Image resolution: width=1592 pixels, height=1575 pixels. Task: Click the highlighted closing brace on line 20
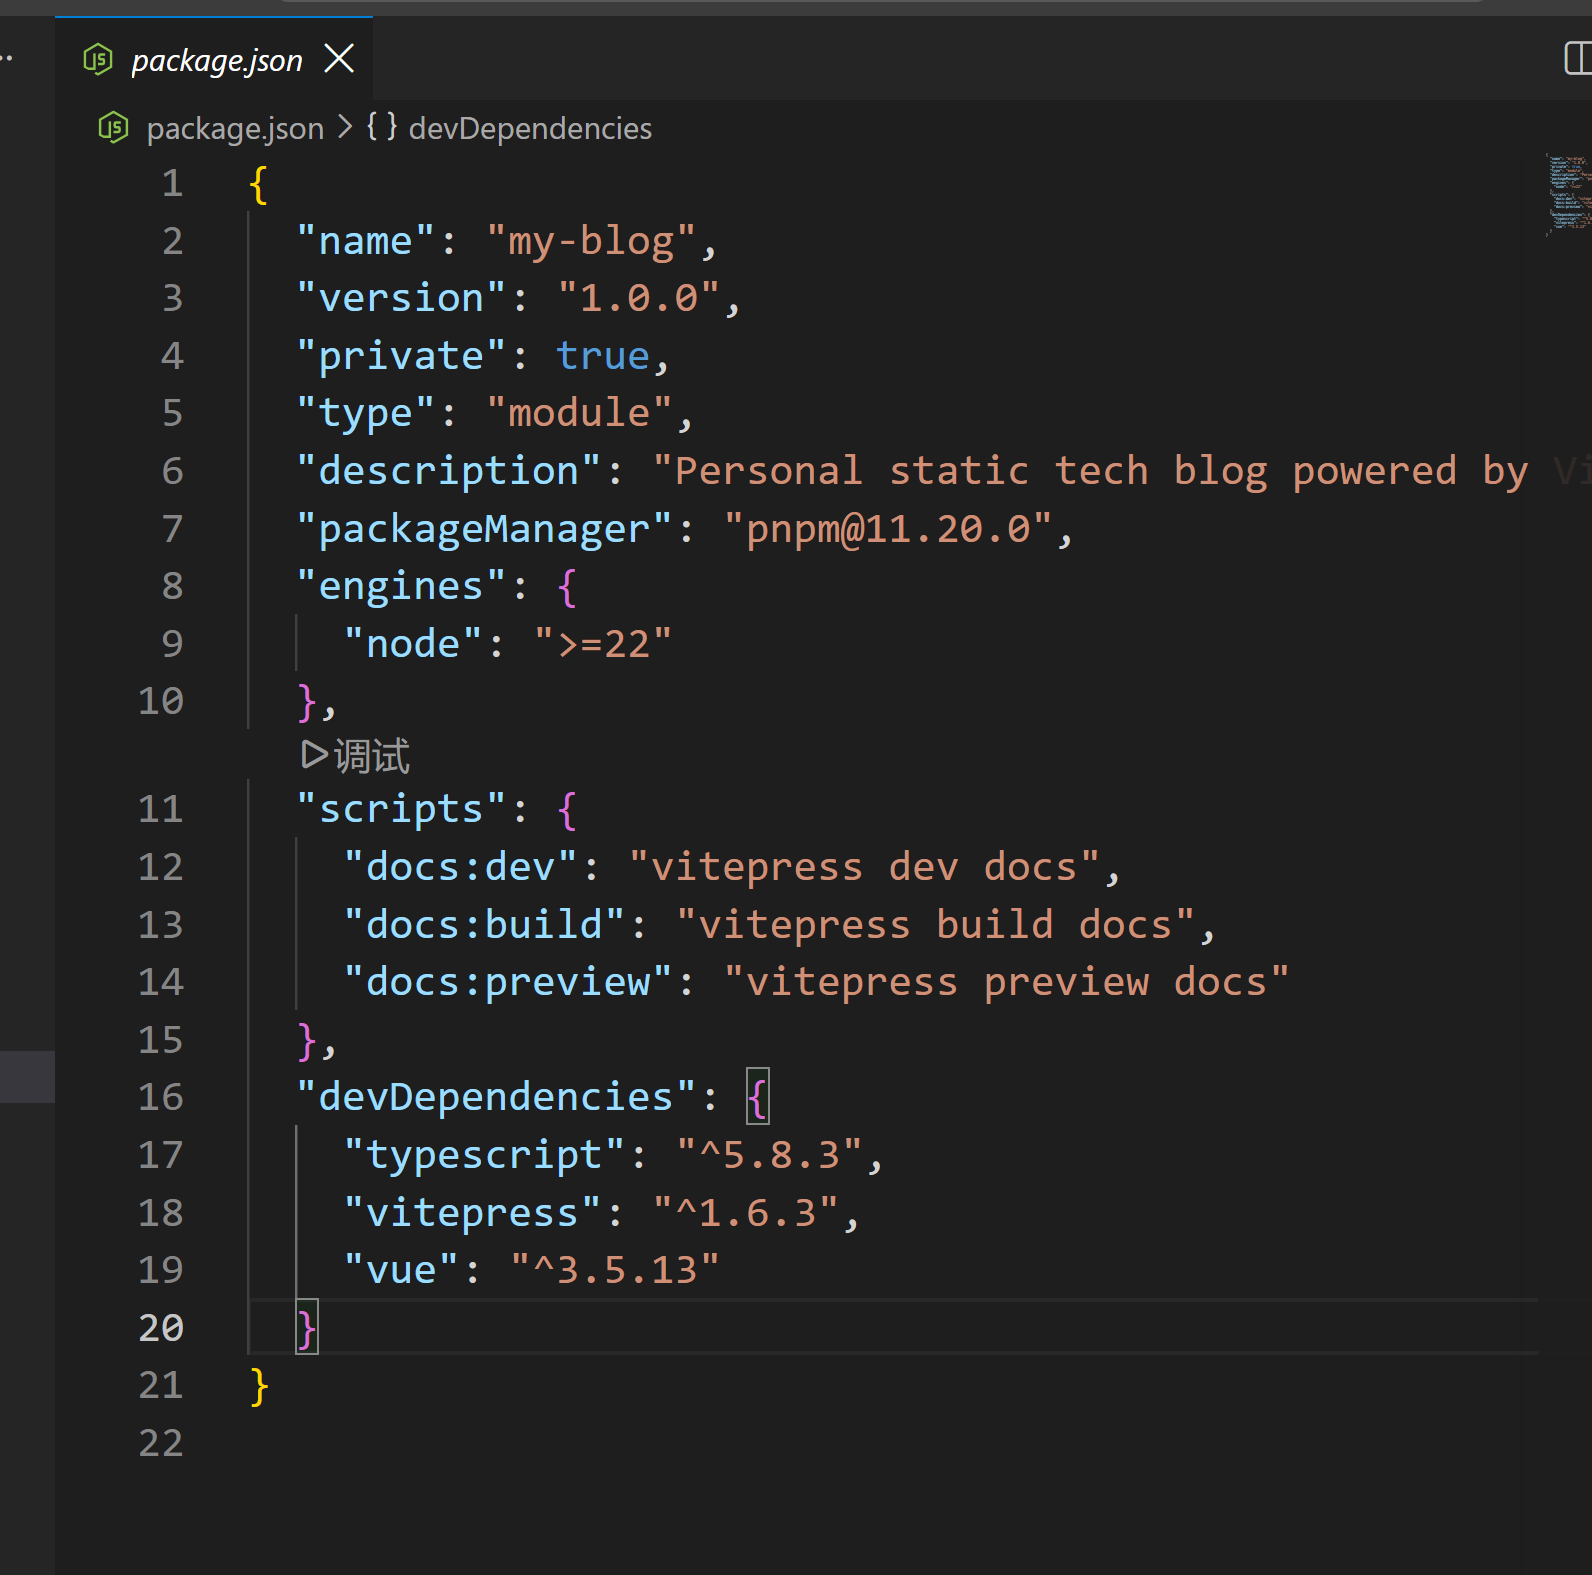[x=307, y=1328]
